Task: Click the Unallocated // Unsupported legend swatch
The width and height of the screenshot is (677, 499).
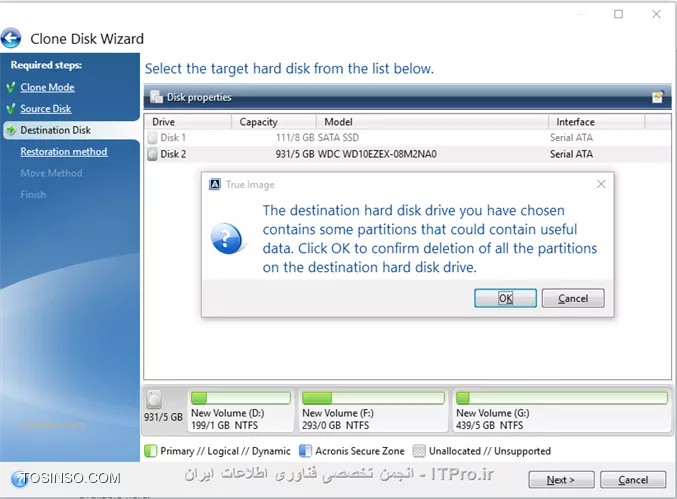Action: tap(419, 451)
